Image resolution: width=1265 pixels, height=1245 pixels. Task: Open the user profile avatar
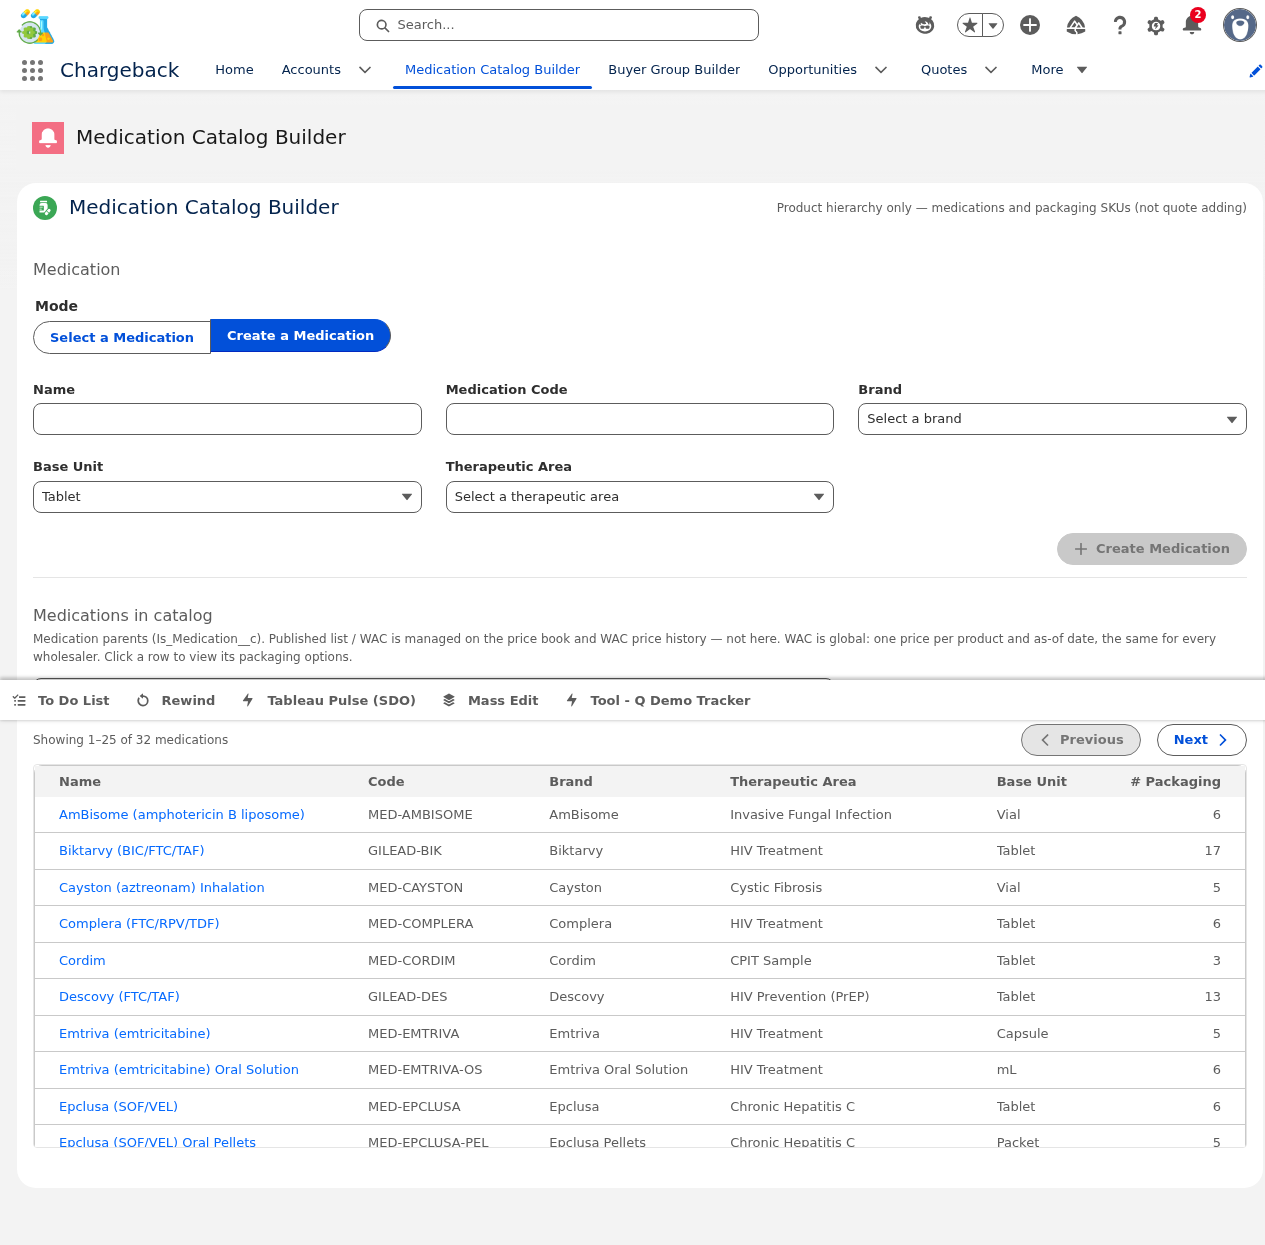pos(1240,25)
